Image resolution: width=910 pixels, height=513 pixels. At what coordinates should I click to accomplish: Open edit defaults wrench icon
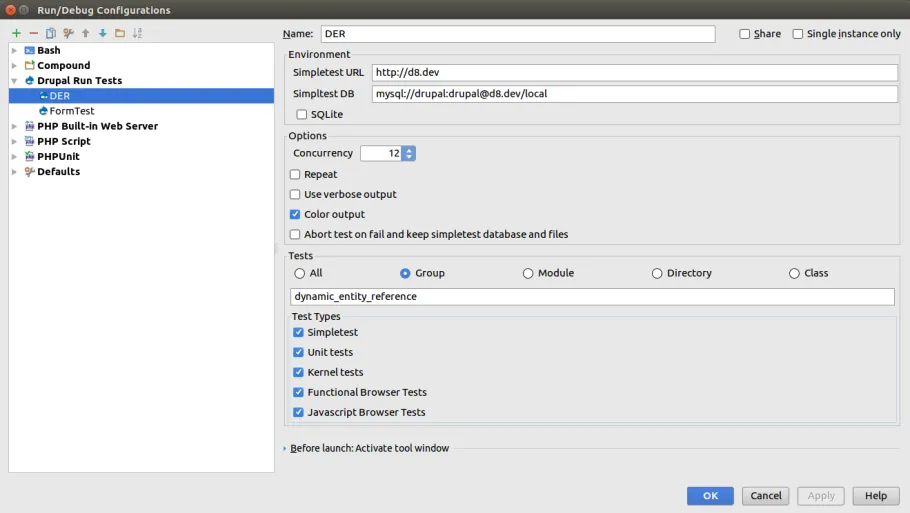[x=68, y=33]
